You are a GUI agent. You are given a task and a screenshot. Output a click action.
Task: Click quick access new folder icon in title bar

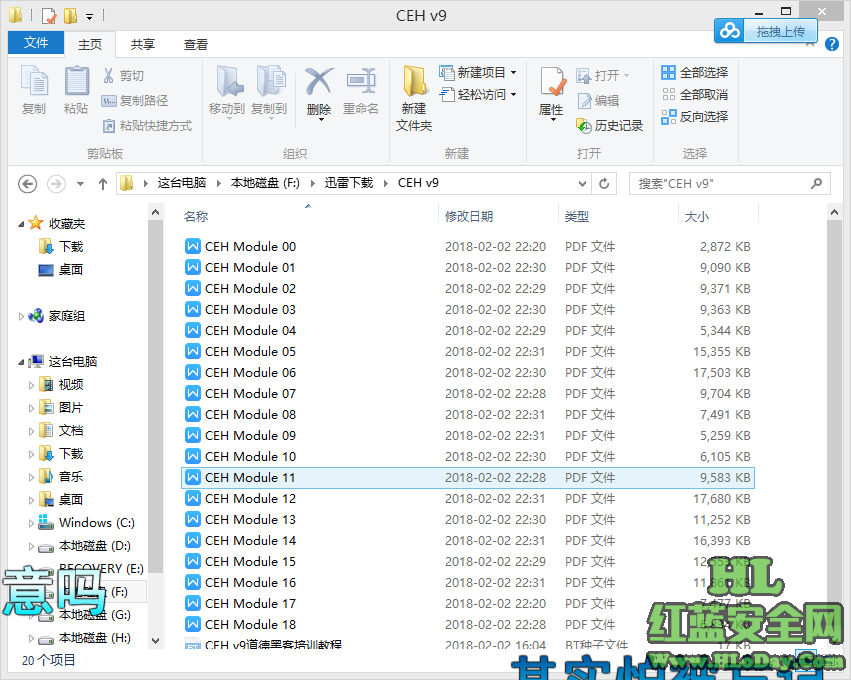click(x=71, y=15)
